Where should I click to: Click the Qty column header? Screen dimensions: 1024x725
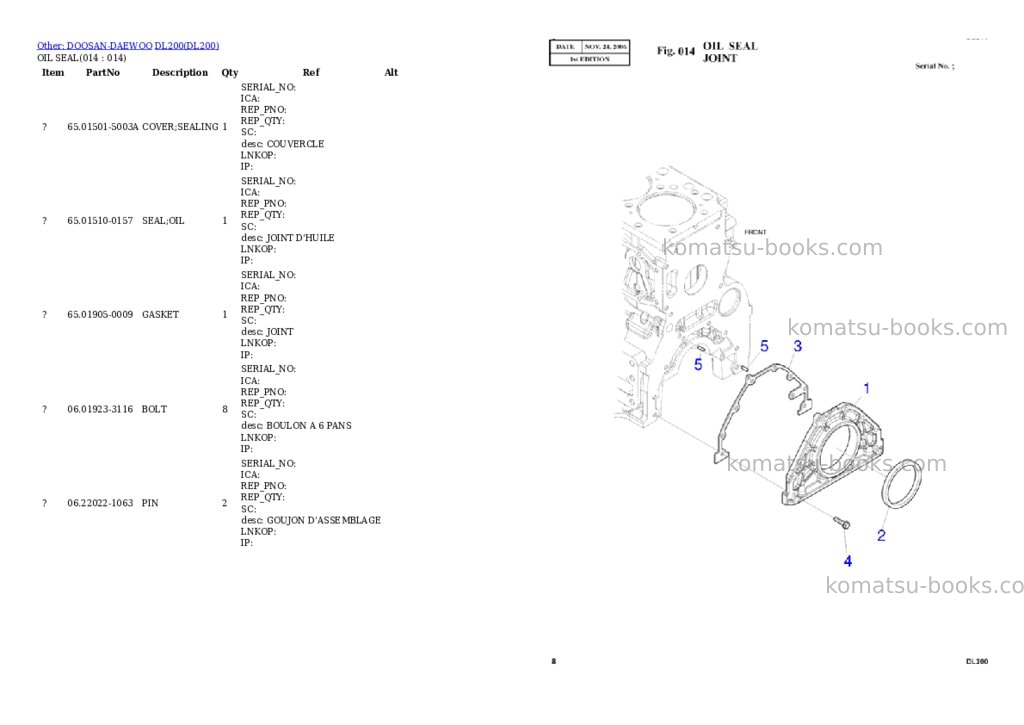pos(230,72)
